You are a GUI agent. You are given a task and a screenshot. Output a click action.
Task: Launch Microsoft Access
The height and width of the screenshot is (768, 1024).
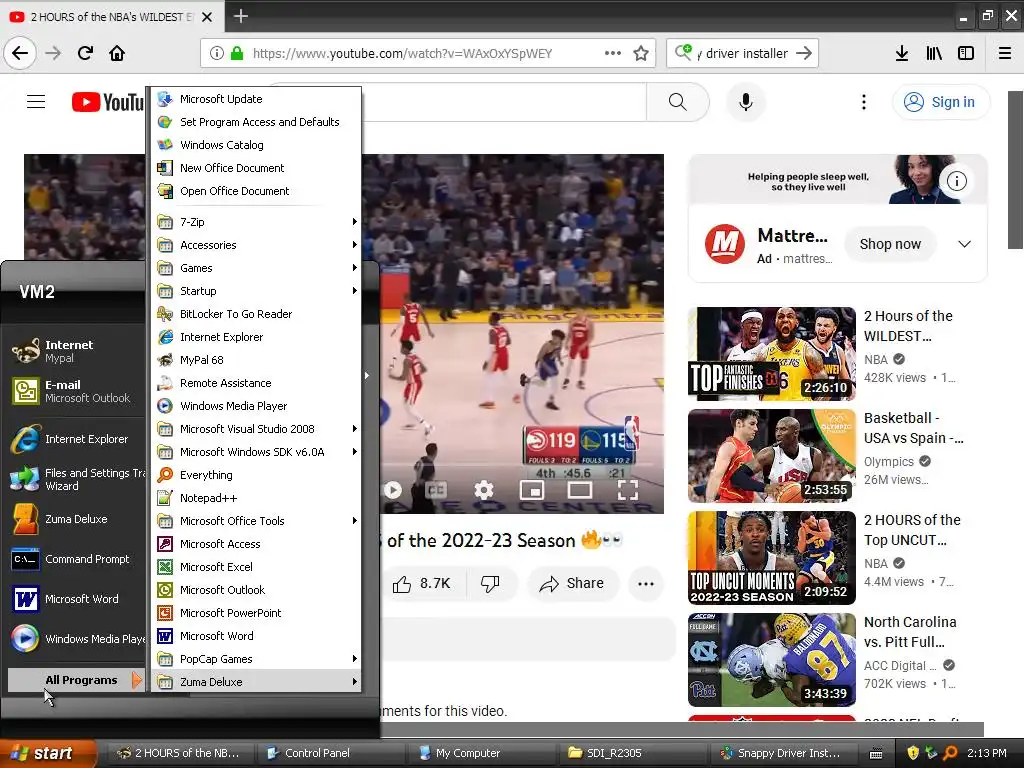click(256, 544)
